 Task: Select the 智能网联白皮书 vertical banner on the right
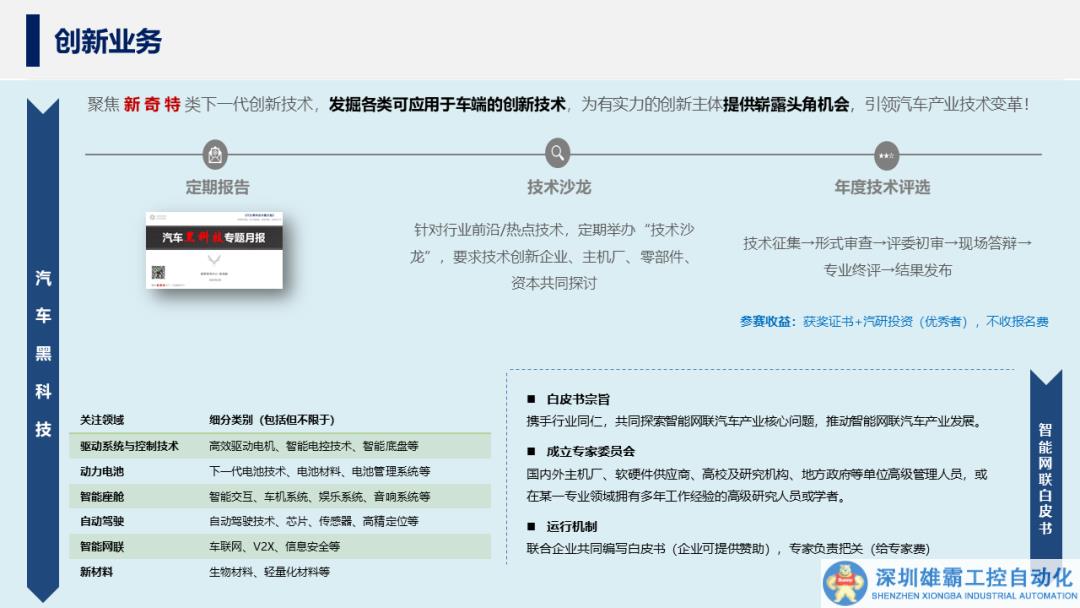click(1045, 477)
